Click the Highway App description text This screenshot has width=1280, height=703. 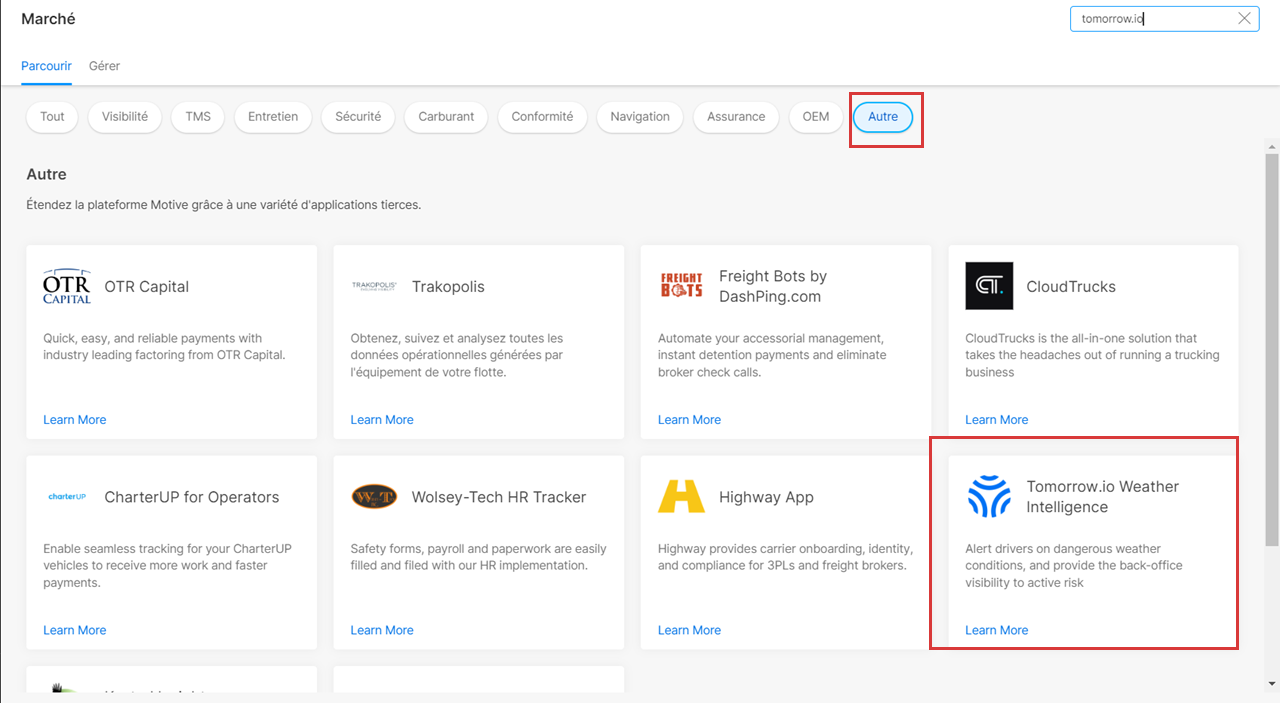pyautogui.click(x=785, y=557)
